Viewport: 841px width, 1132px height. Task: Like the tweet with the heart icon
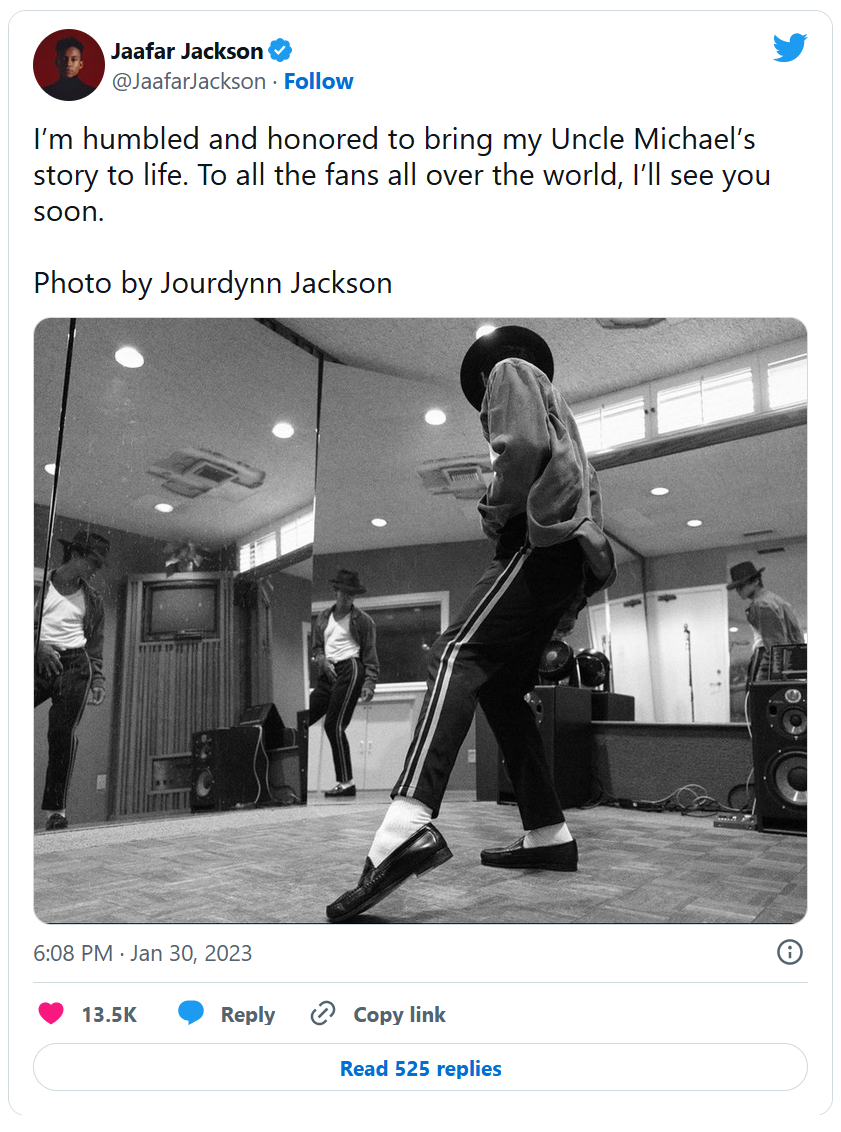[51, 1014]
